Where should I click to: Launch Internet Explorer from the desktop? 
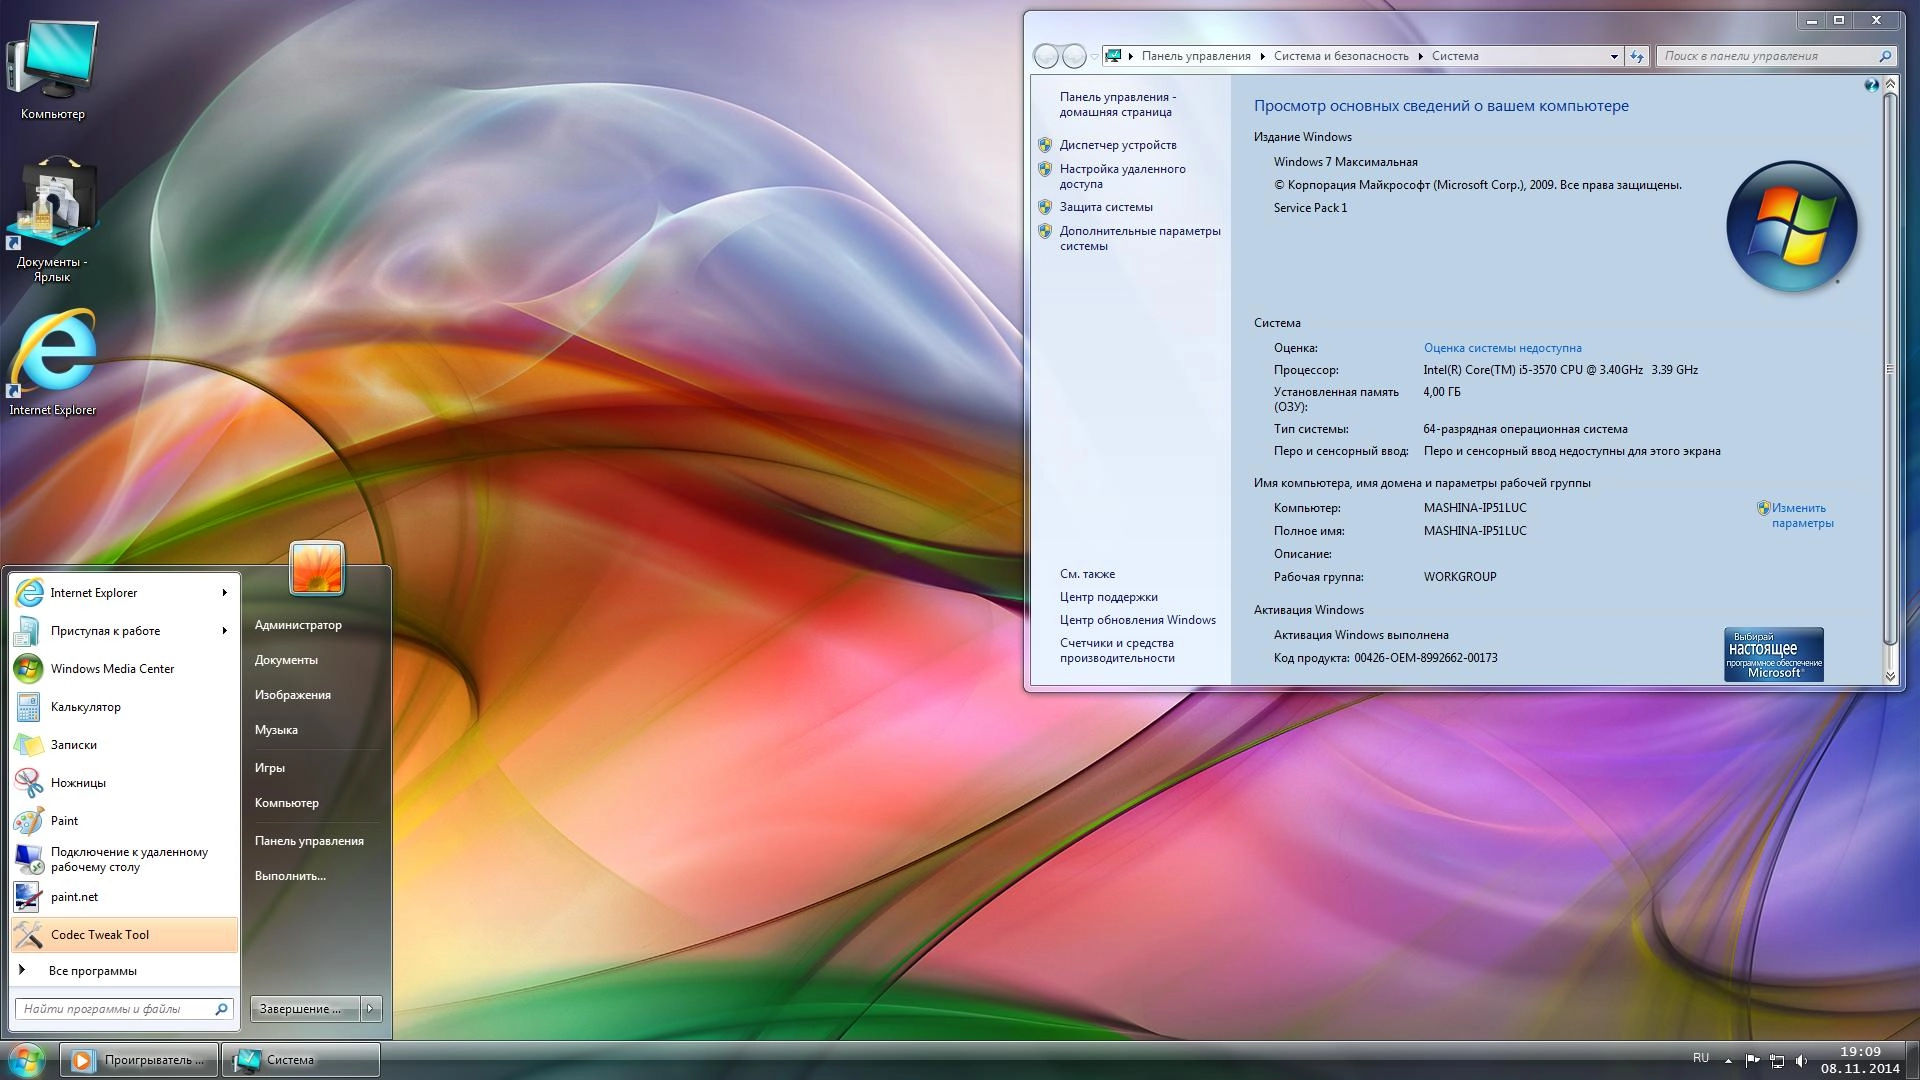point(52,362)
